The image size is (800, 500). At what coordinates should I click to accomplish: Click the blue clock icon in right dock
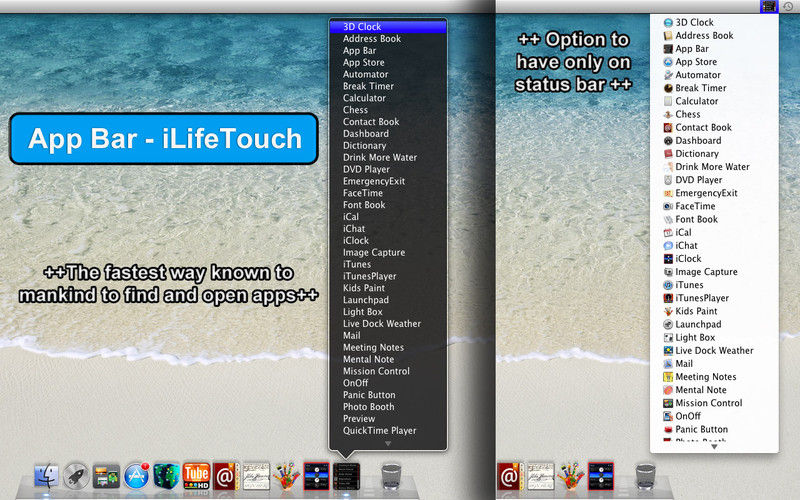point(601,476)
